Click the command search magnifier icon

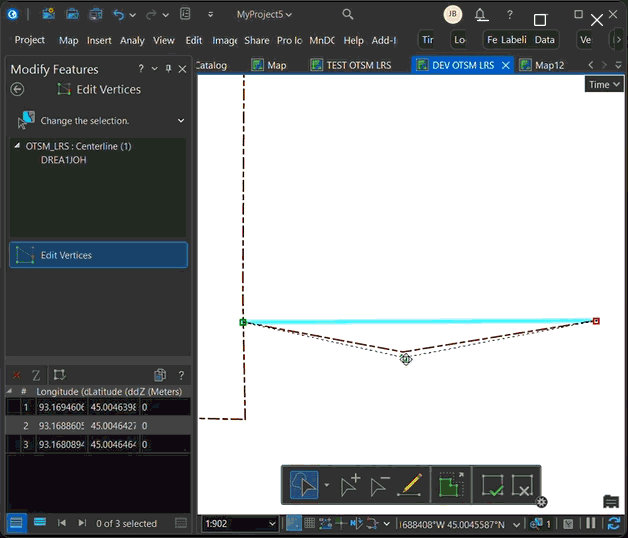(348, 14)
